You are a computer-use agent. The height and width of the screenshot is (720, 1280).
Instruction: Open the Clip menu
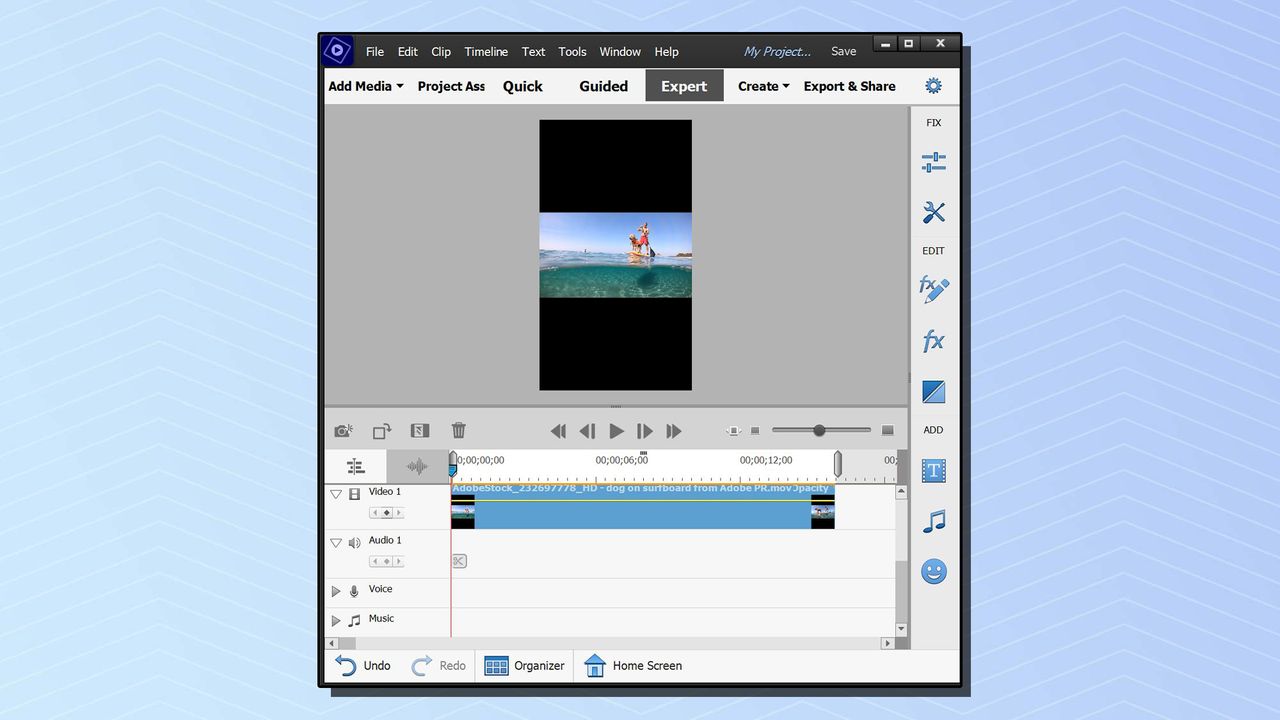(441, 52)
